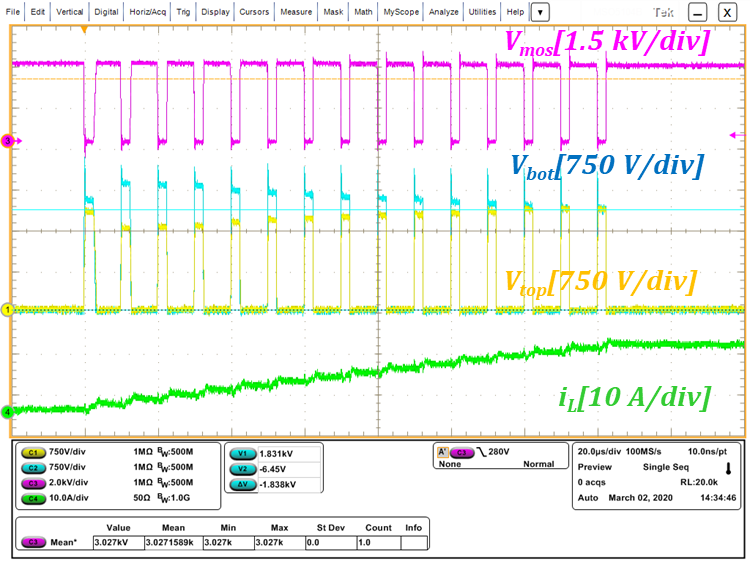Click the C3 trigger source badge
This screenshot has height=562, width=750.
[460, 452]
